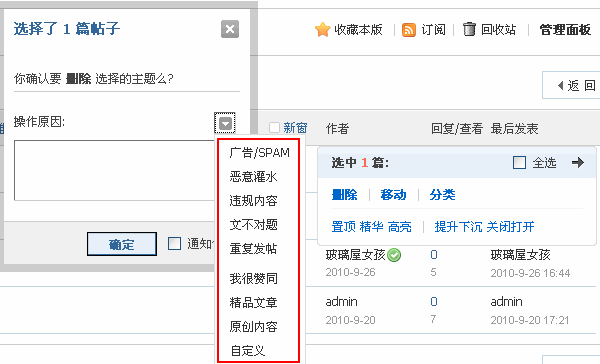Click last post time 2010-9-26 16:44
Screen dimensions: 600x364
tap(530, 273)
